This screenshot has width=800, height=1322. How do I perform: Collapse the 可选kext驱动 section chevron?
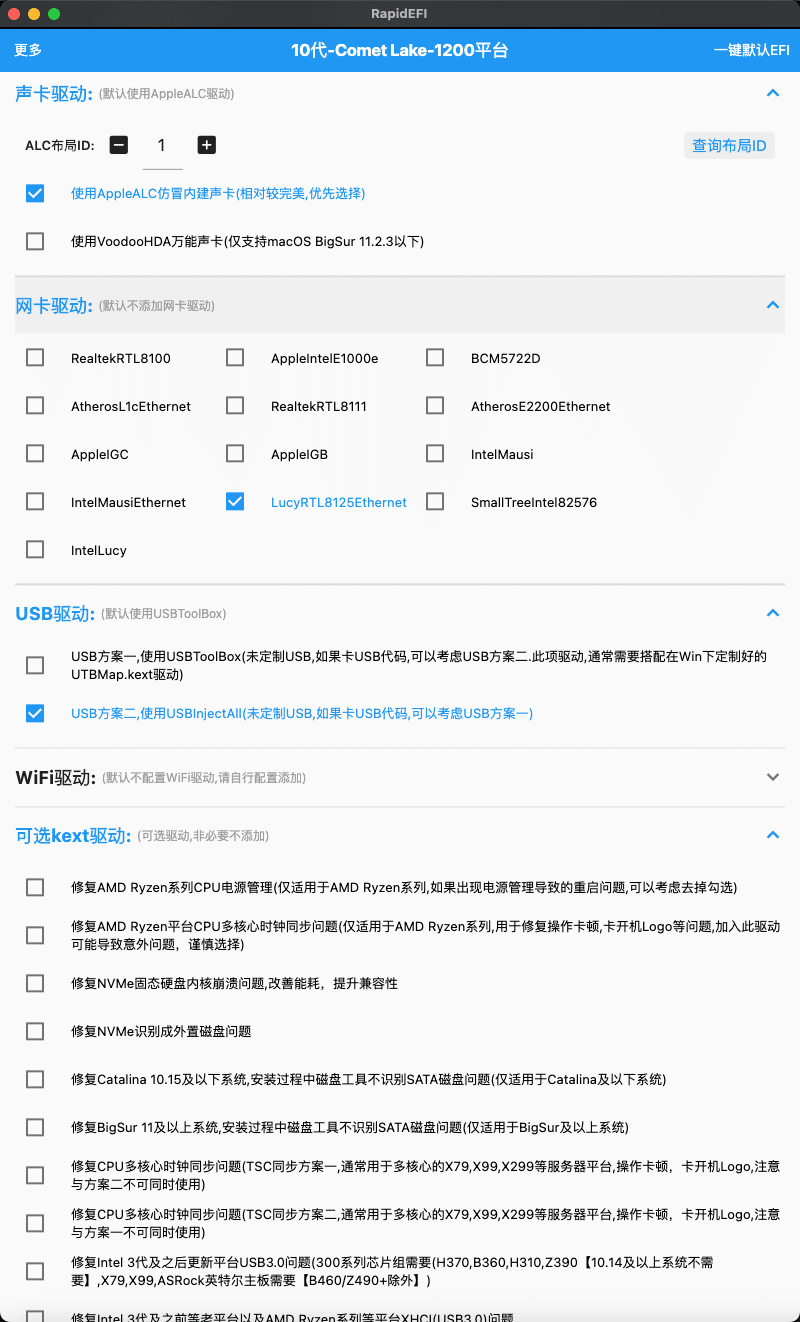772,835
